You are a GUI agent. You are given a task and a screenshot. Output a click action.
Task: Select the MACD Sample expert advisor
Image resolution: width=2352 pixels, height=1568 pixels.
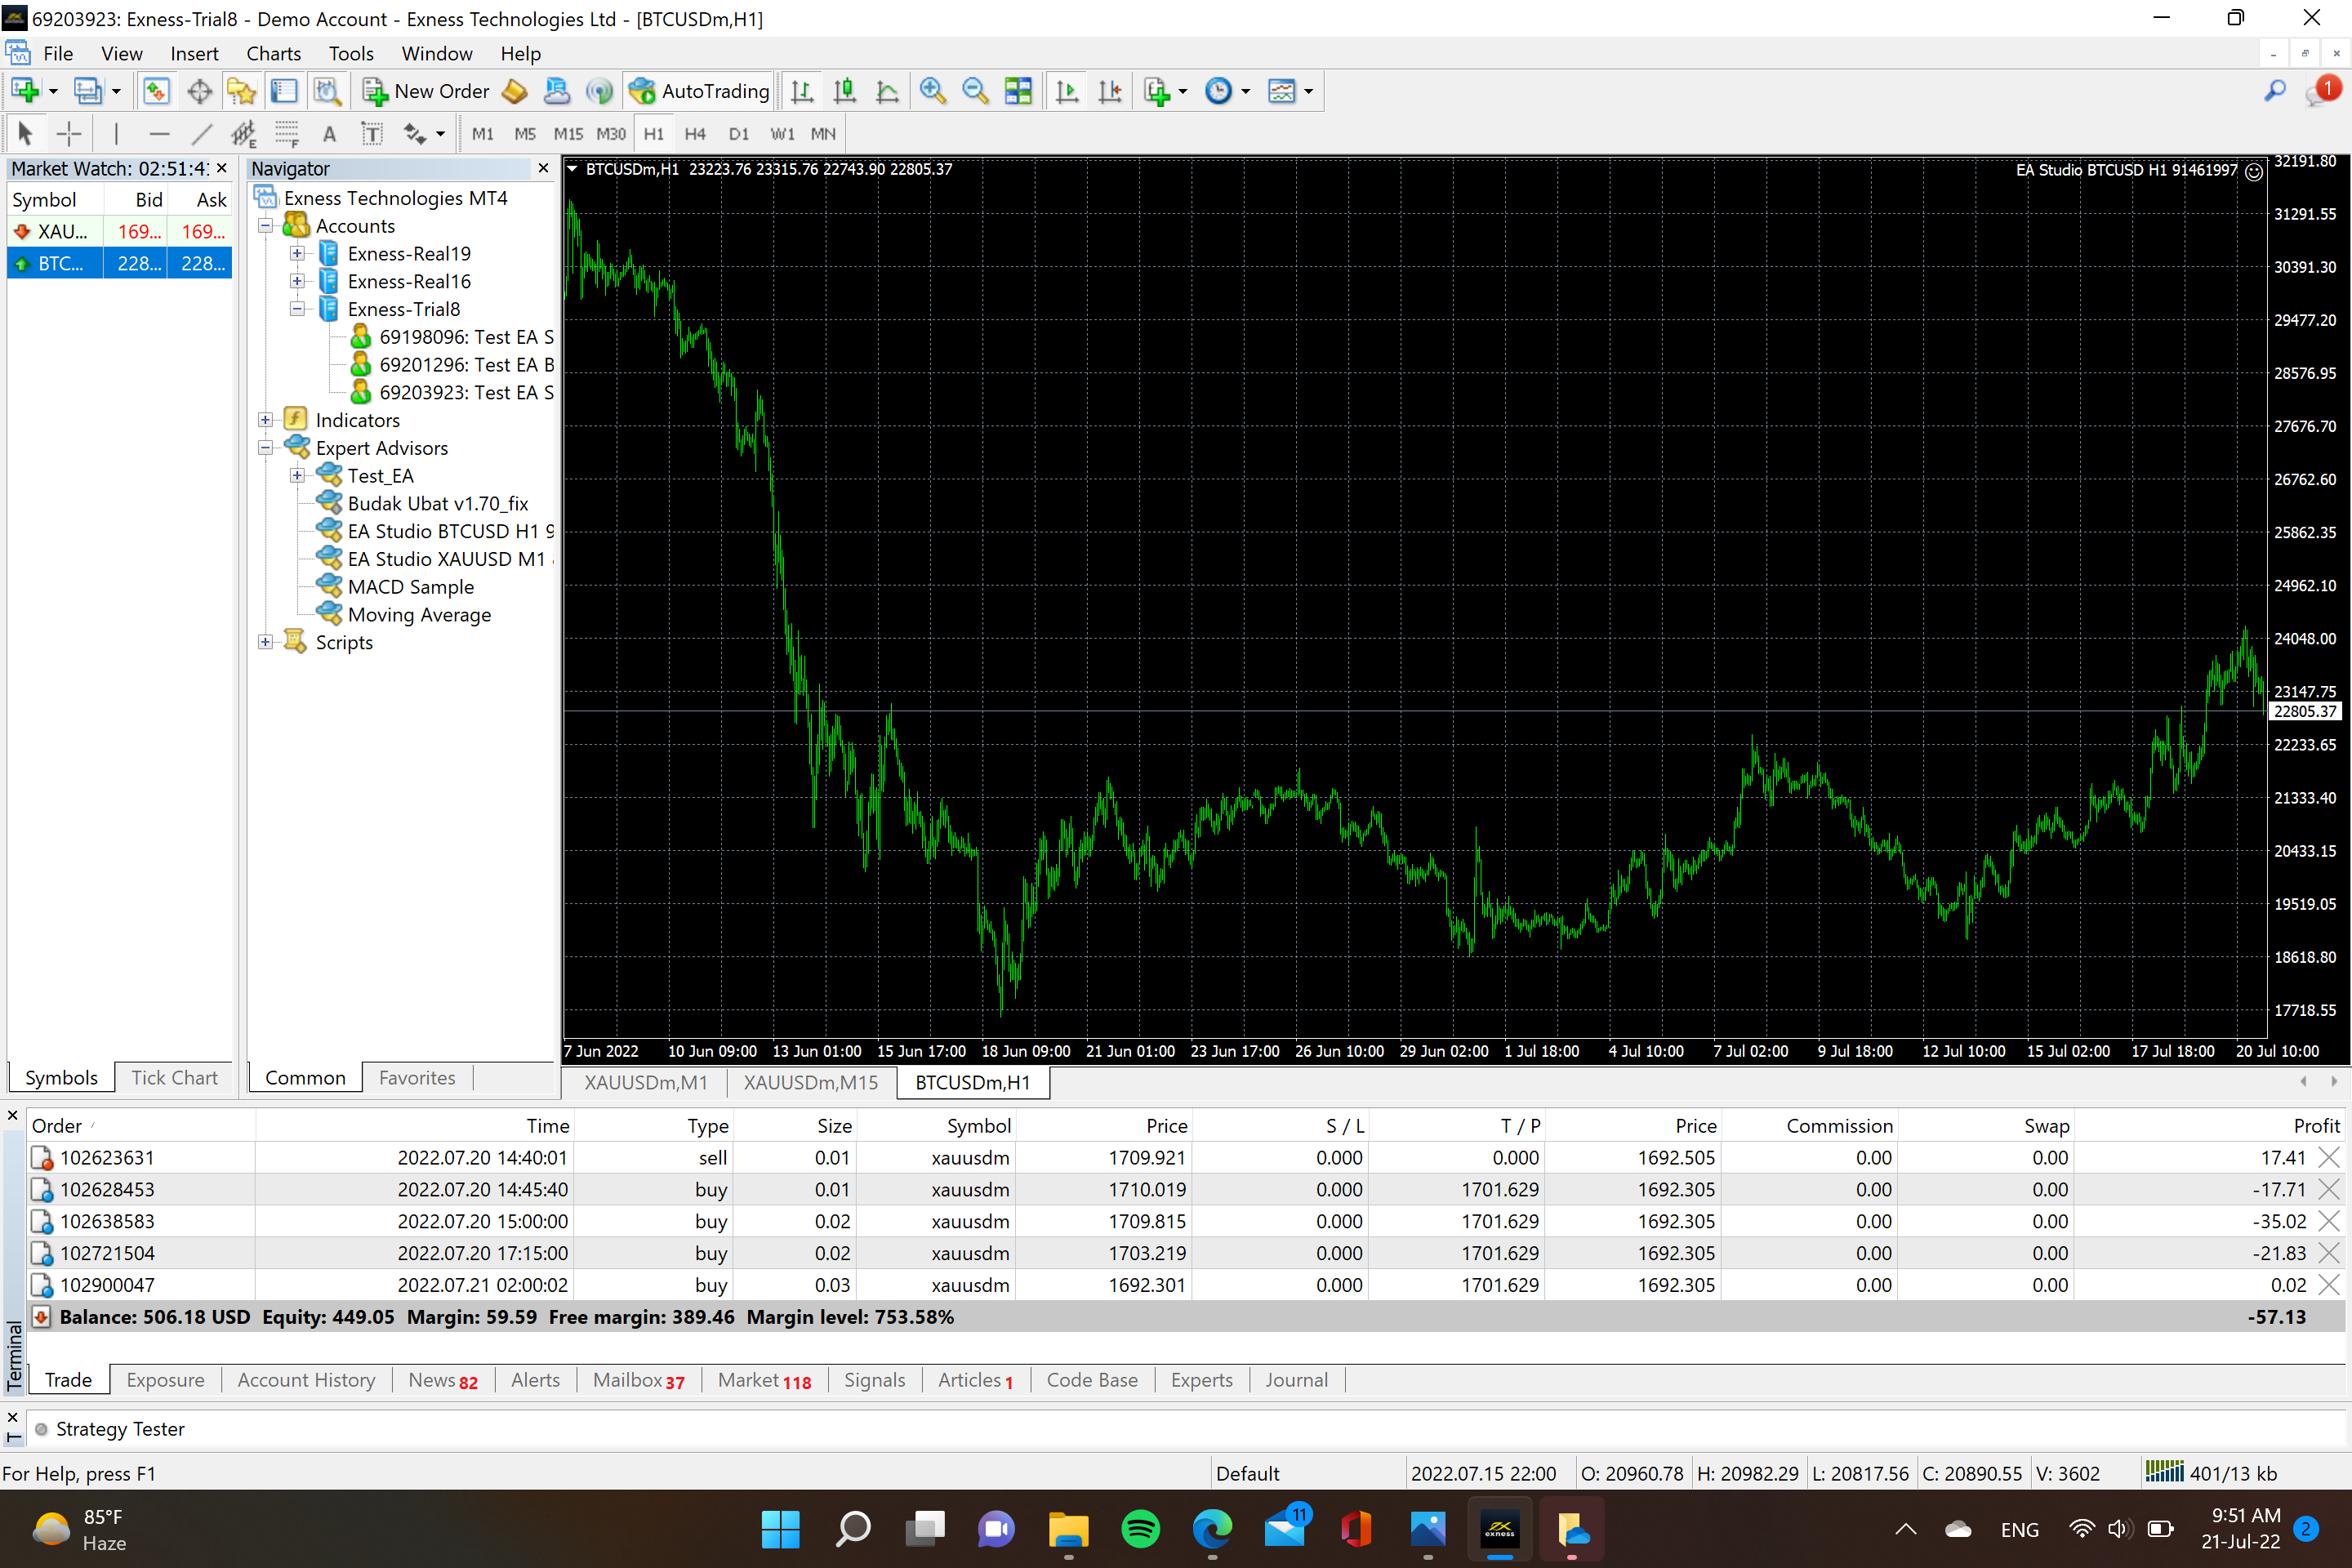(410, 587)
